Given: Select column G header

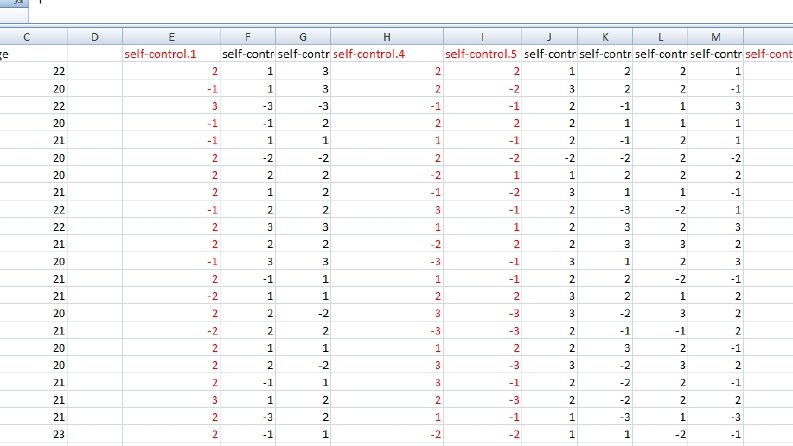Looking at the screenshot, I should pos(303,37).
